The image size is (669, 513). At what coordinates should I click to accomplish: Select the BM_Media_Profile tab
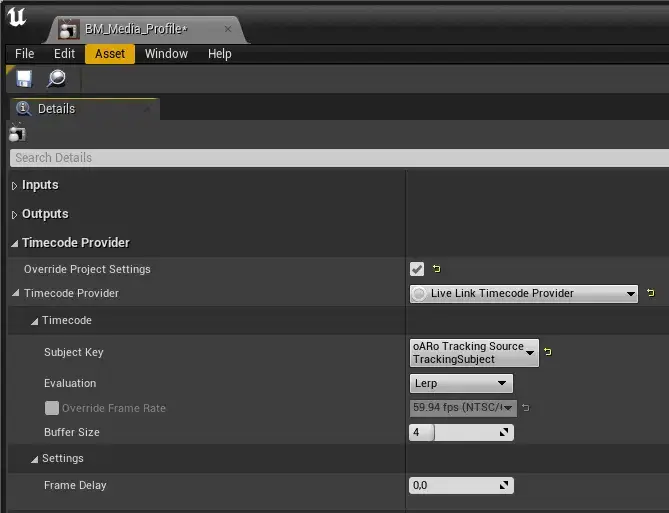click(x=136, y=29)
